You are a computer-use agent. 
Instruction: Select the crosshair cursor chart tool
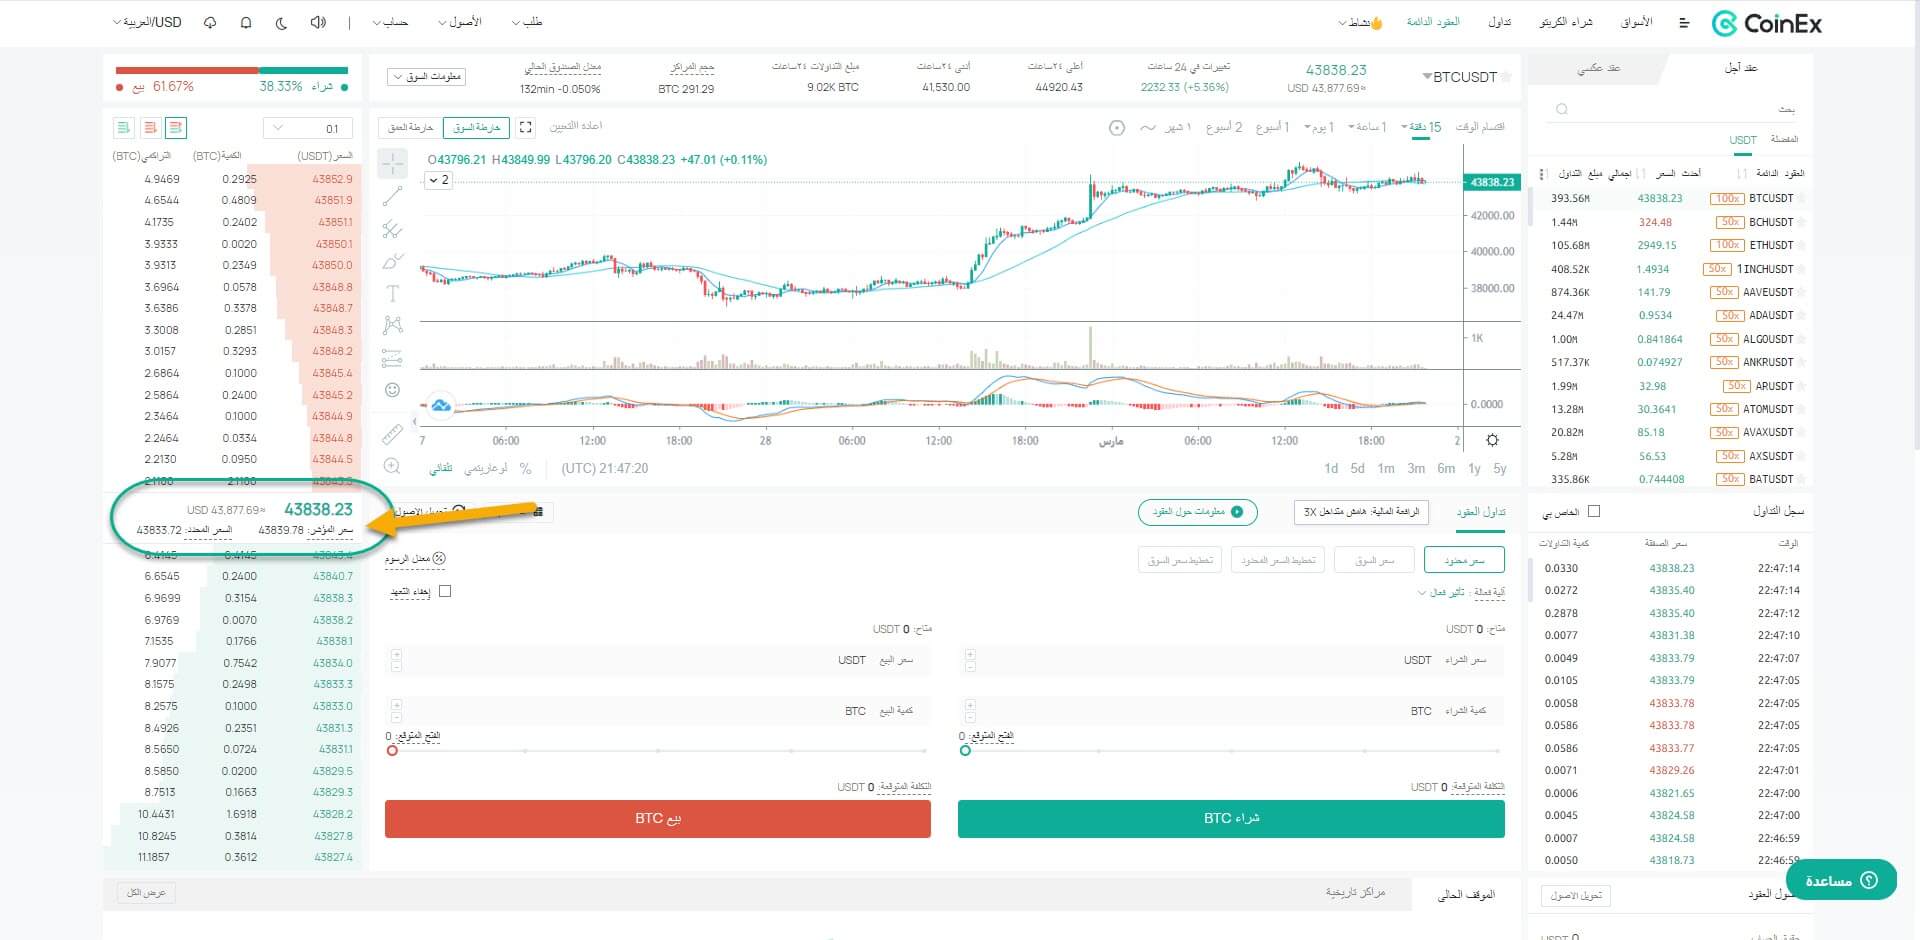(x=392, y=163)
